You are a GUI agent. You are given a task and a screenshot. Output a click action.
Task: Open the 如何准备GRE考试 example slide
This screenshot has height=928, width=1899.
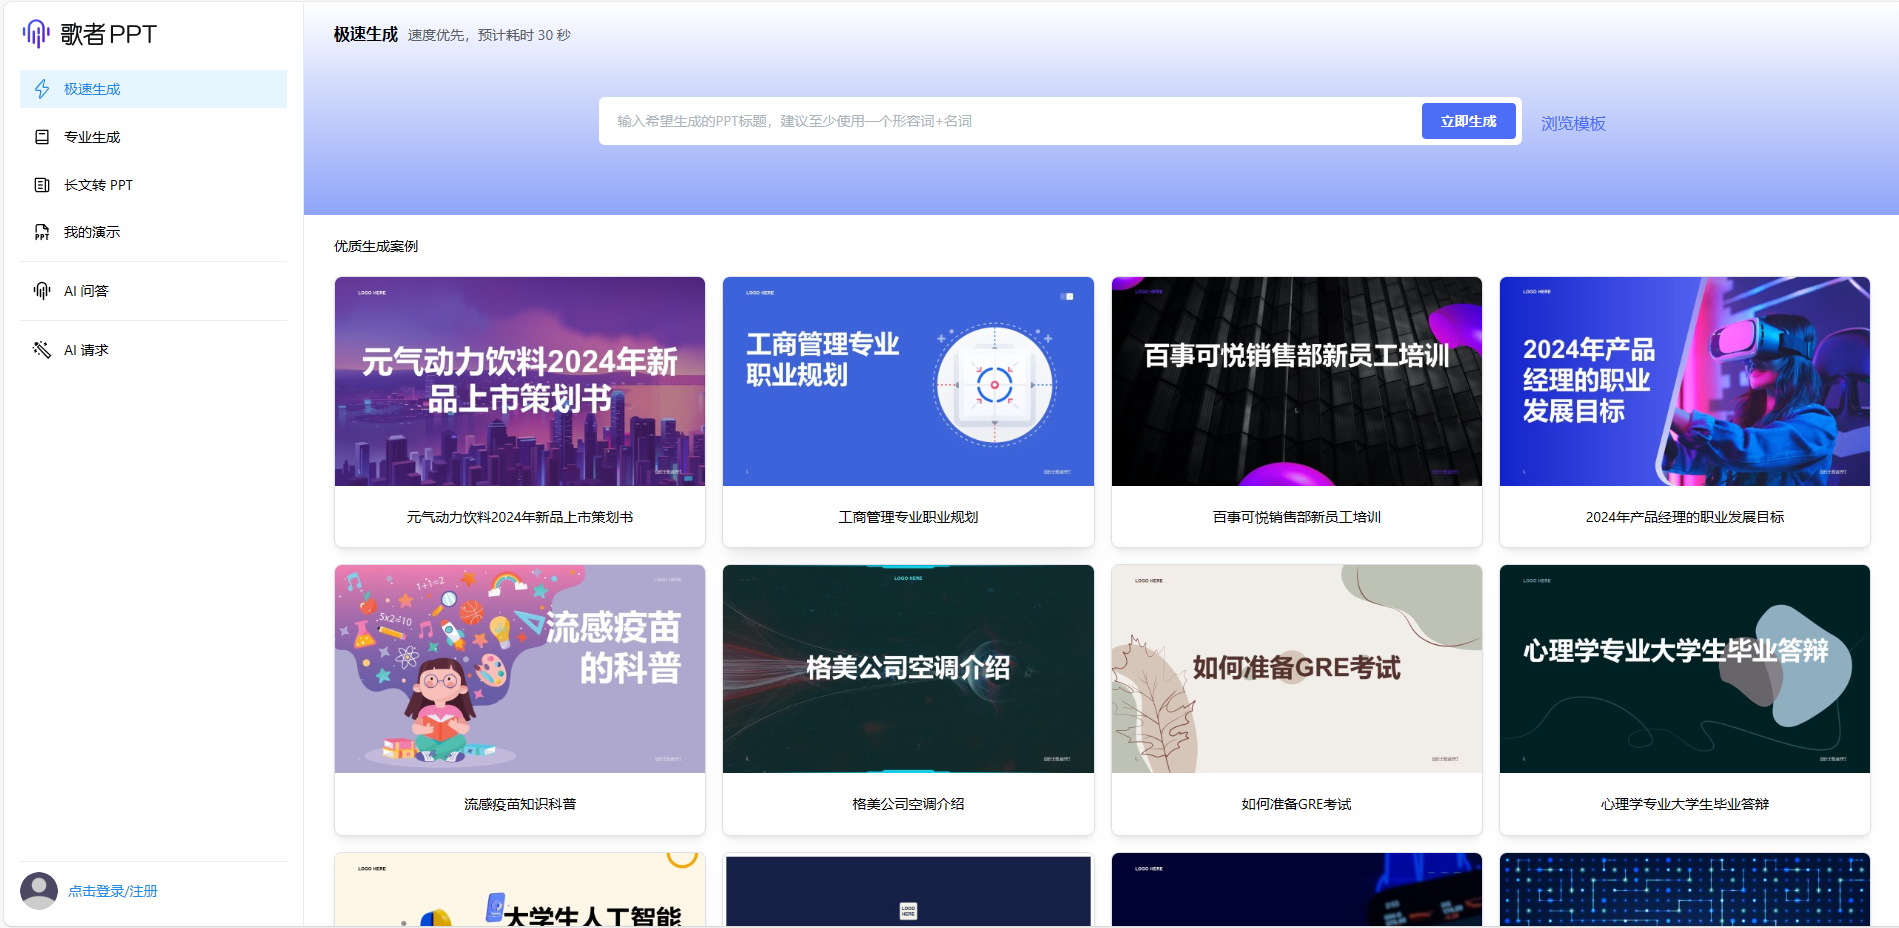tap(1296, 669)
